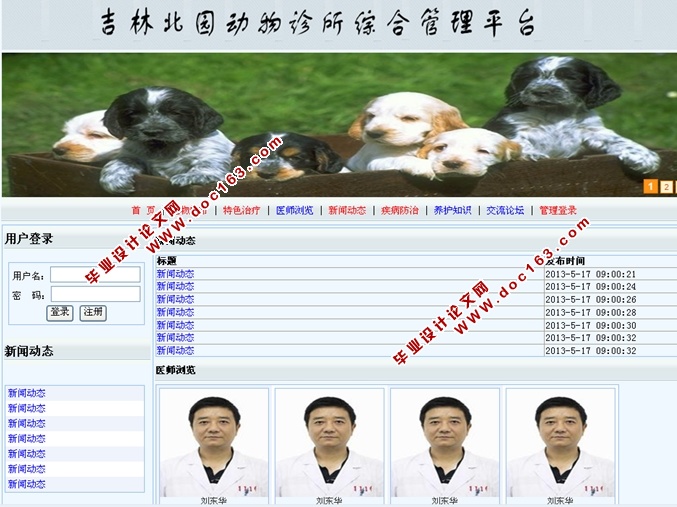The height and width of the screenshot is (507, 677).
Task: Open the 特色治疗 menu item
Action: point(241,210)
